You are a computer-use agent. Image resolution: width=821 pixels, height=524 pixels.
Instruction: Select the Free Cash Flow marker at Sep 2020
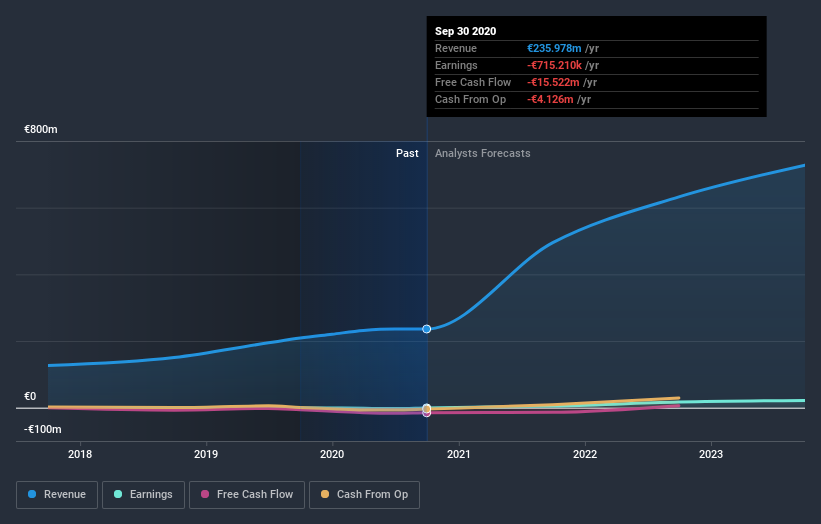(427, 413)
